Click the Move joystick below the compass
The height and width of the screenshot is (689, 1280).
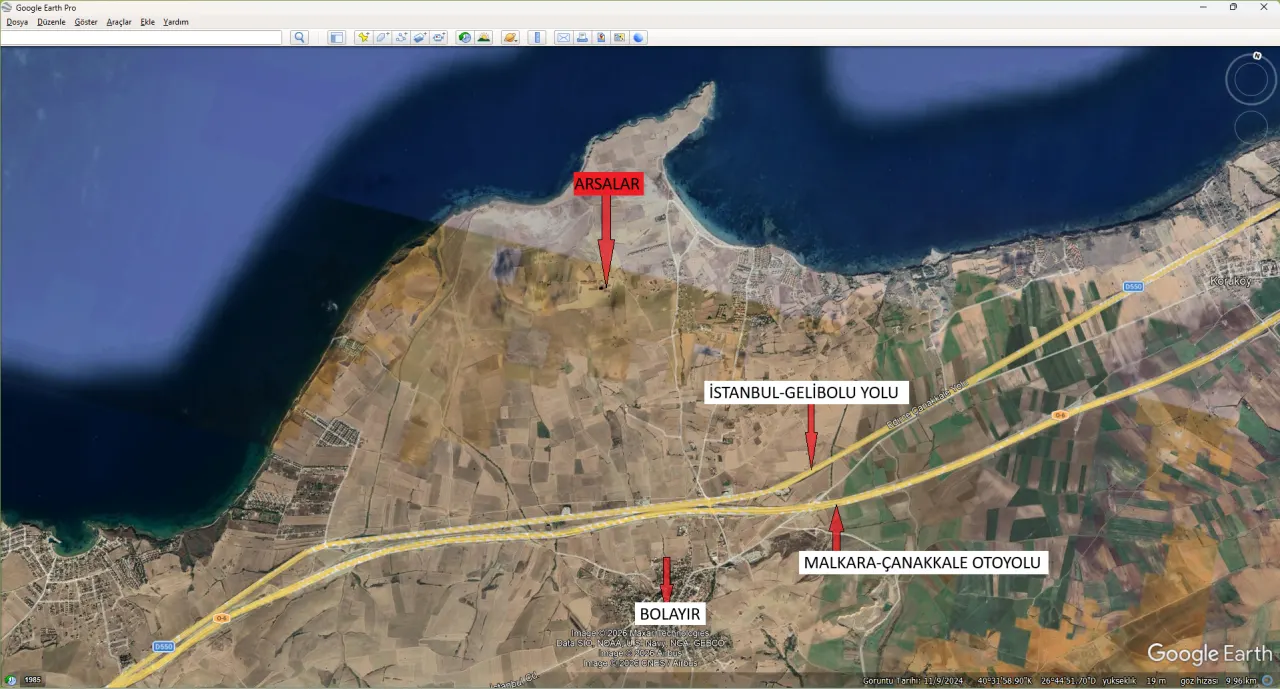click(1251, 127)
